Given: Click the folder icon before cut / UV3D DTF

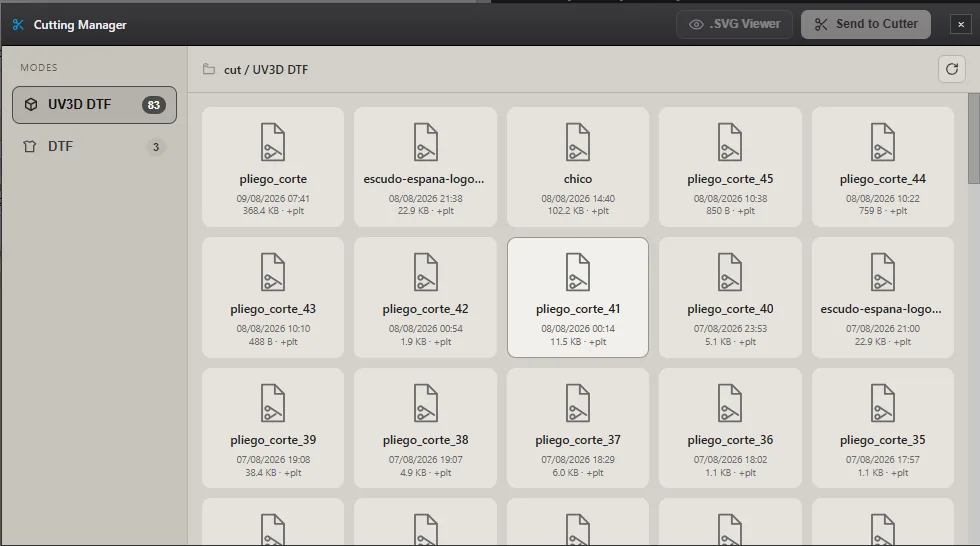Looking at the screenshot, I should click(209, 69).
